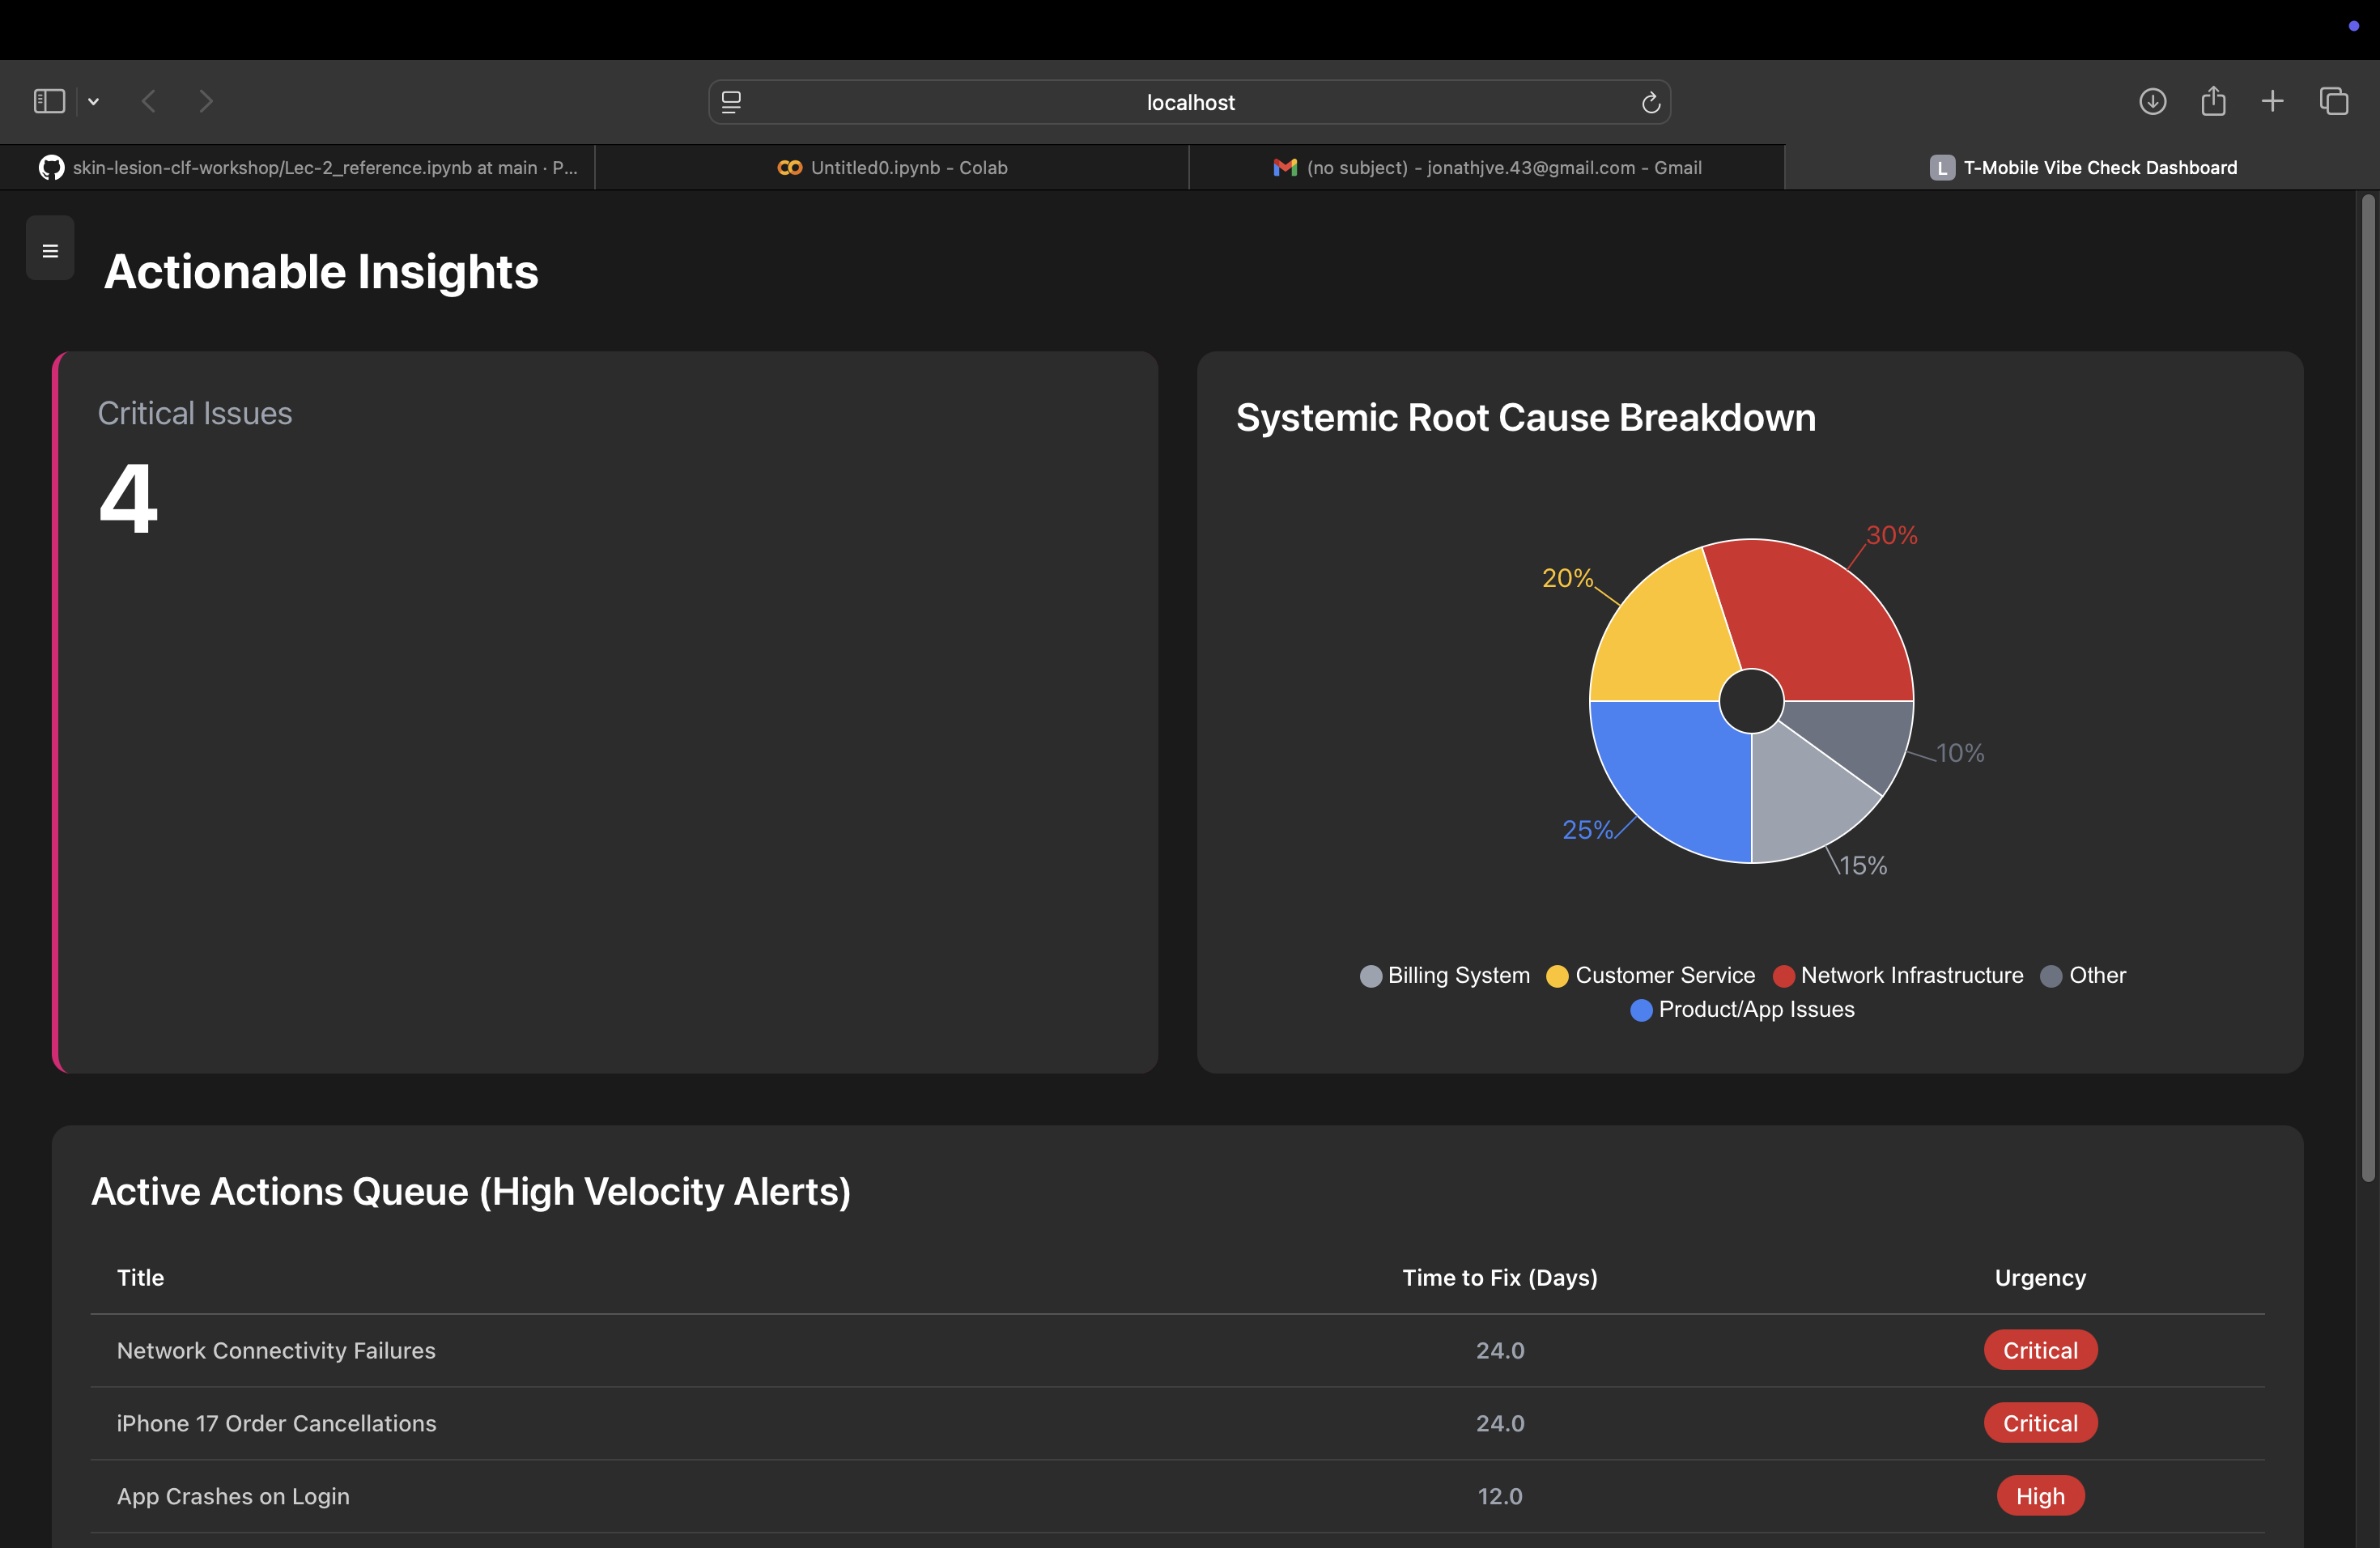Viewport: 2380px width, 1548px height.
Task: Open Safari downloads icon
Action: pos(2152,101)
